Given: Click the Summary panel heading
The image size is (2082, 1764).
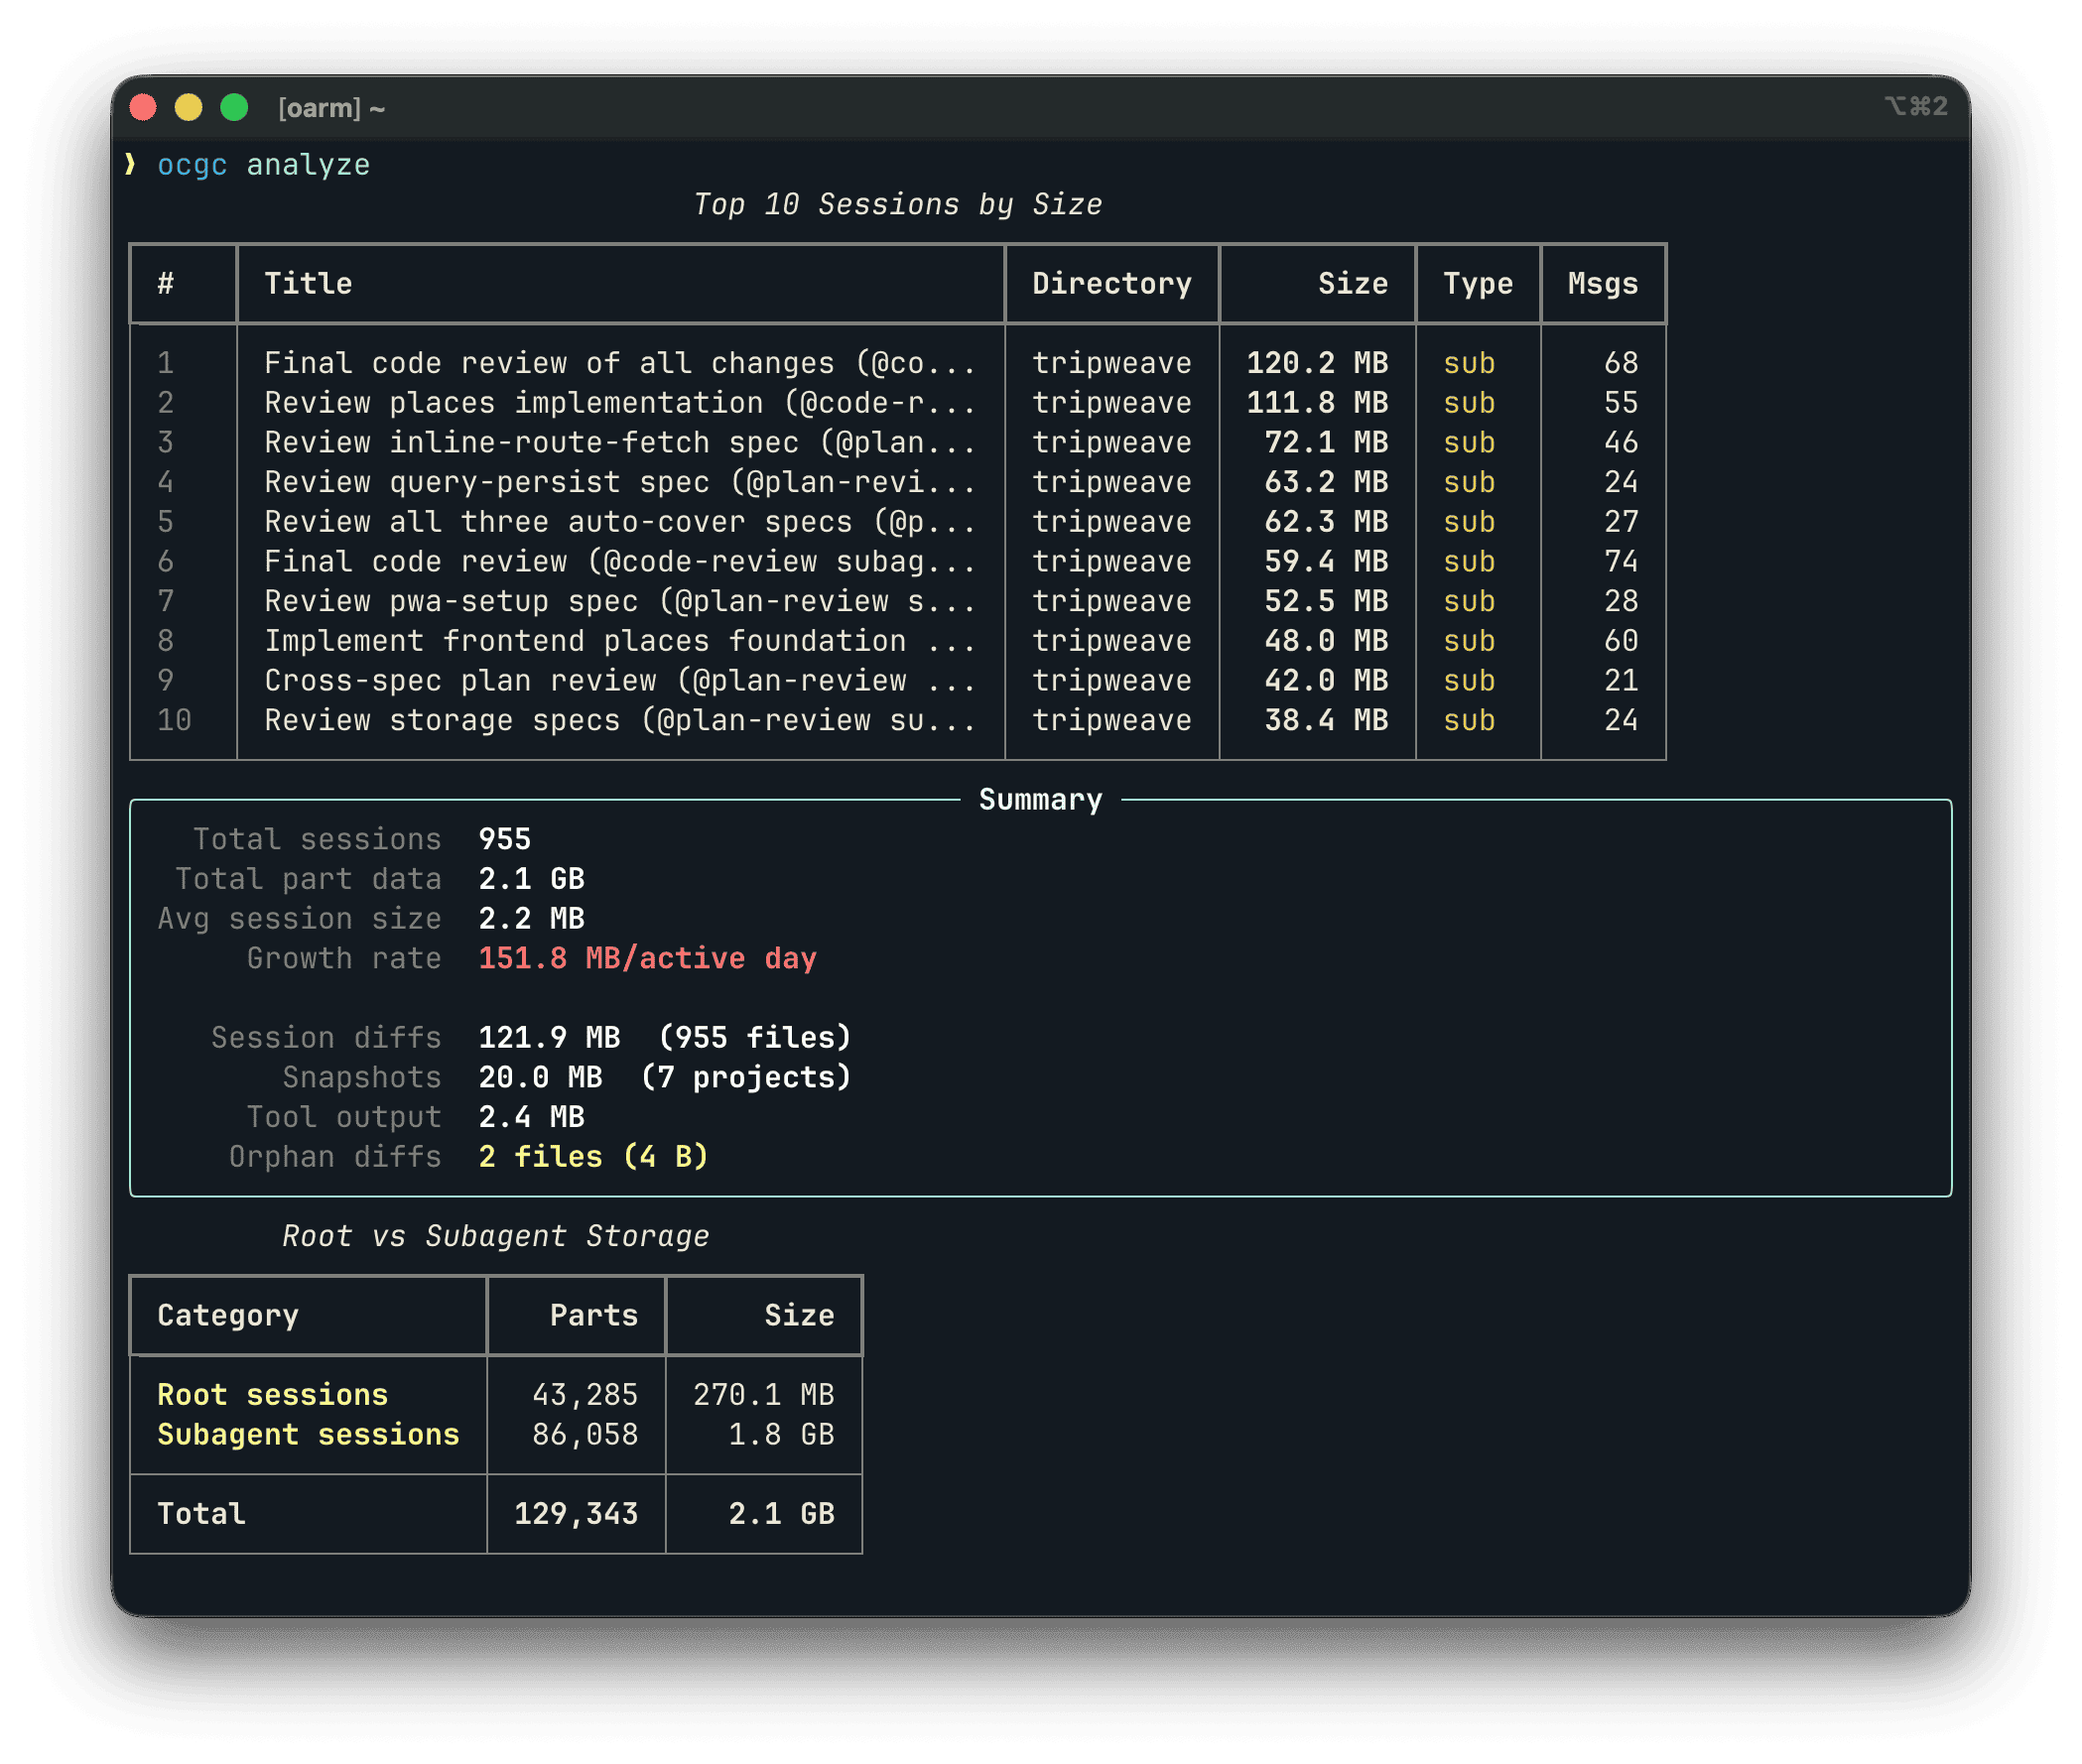Looking at the screenshot, I should [1040, 800].
